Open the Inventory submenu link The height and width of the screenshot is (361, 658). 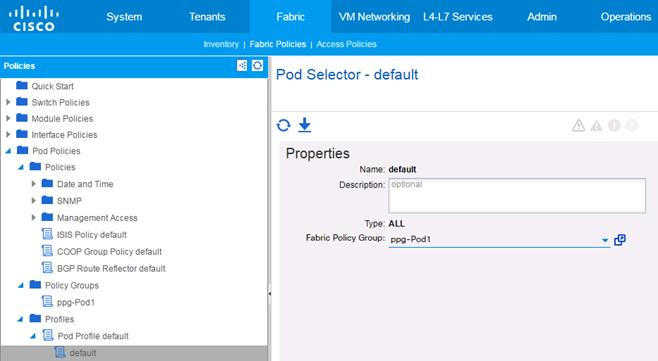pos(221,44)
